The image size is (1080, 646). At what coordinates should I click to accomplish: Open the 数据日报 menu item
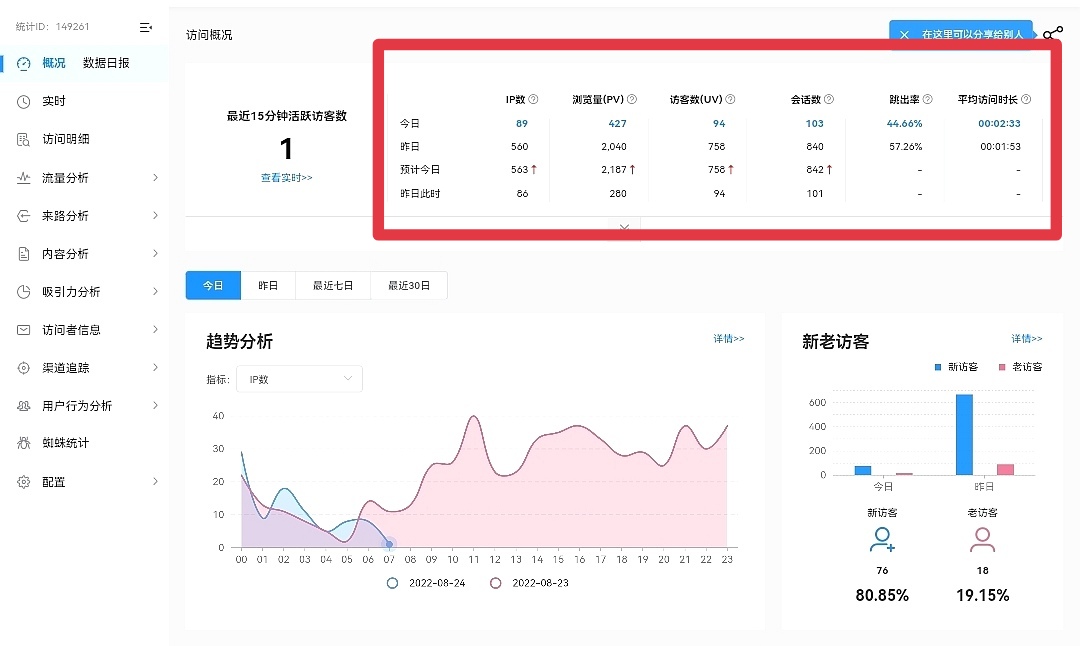click(106, 64)
